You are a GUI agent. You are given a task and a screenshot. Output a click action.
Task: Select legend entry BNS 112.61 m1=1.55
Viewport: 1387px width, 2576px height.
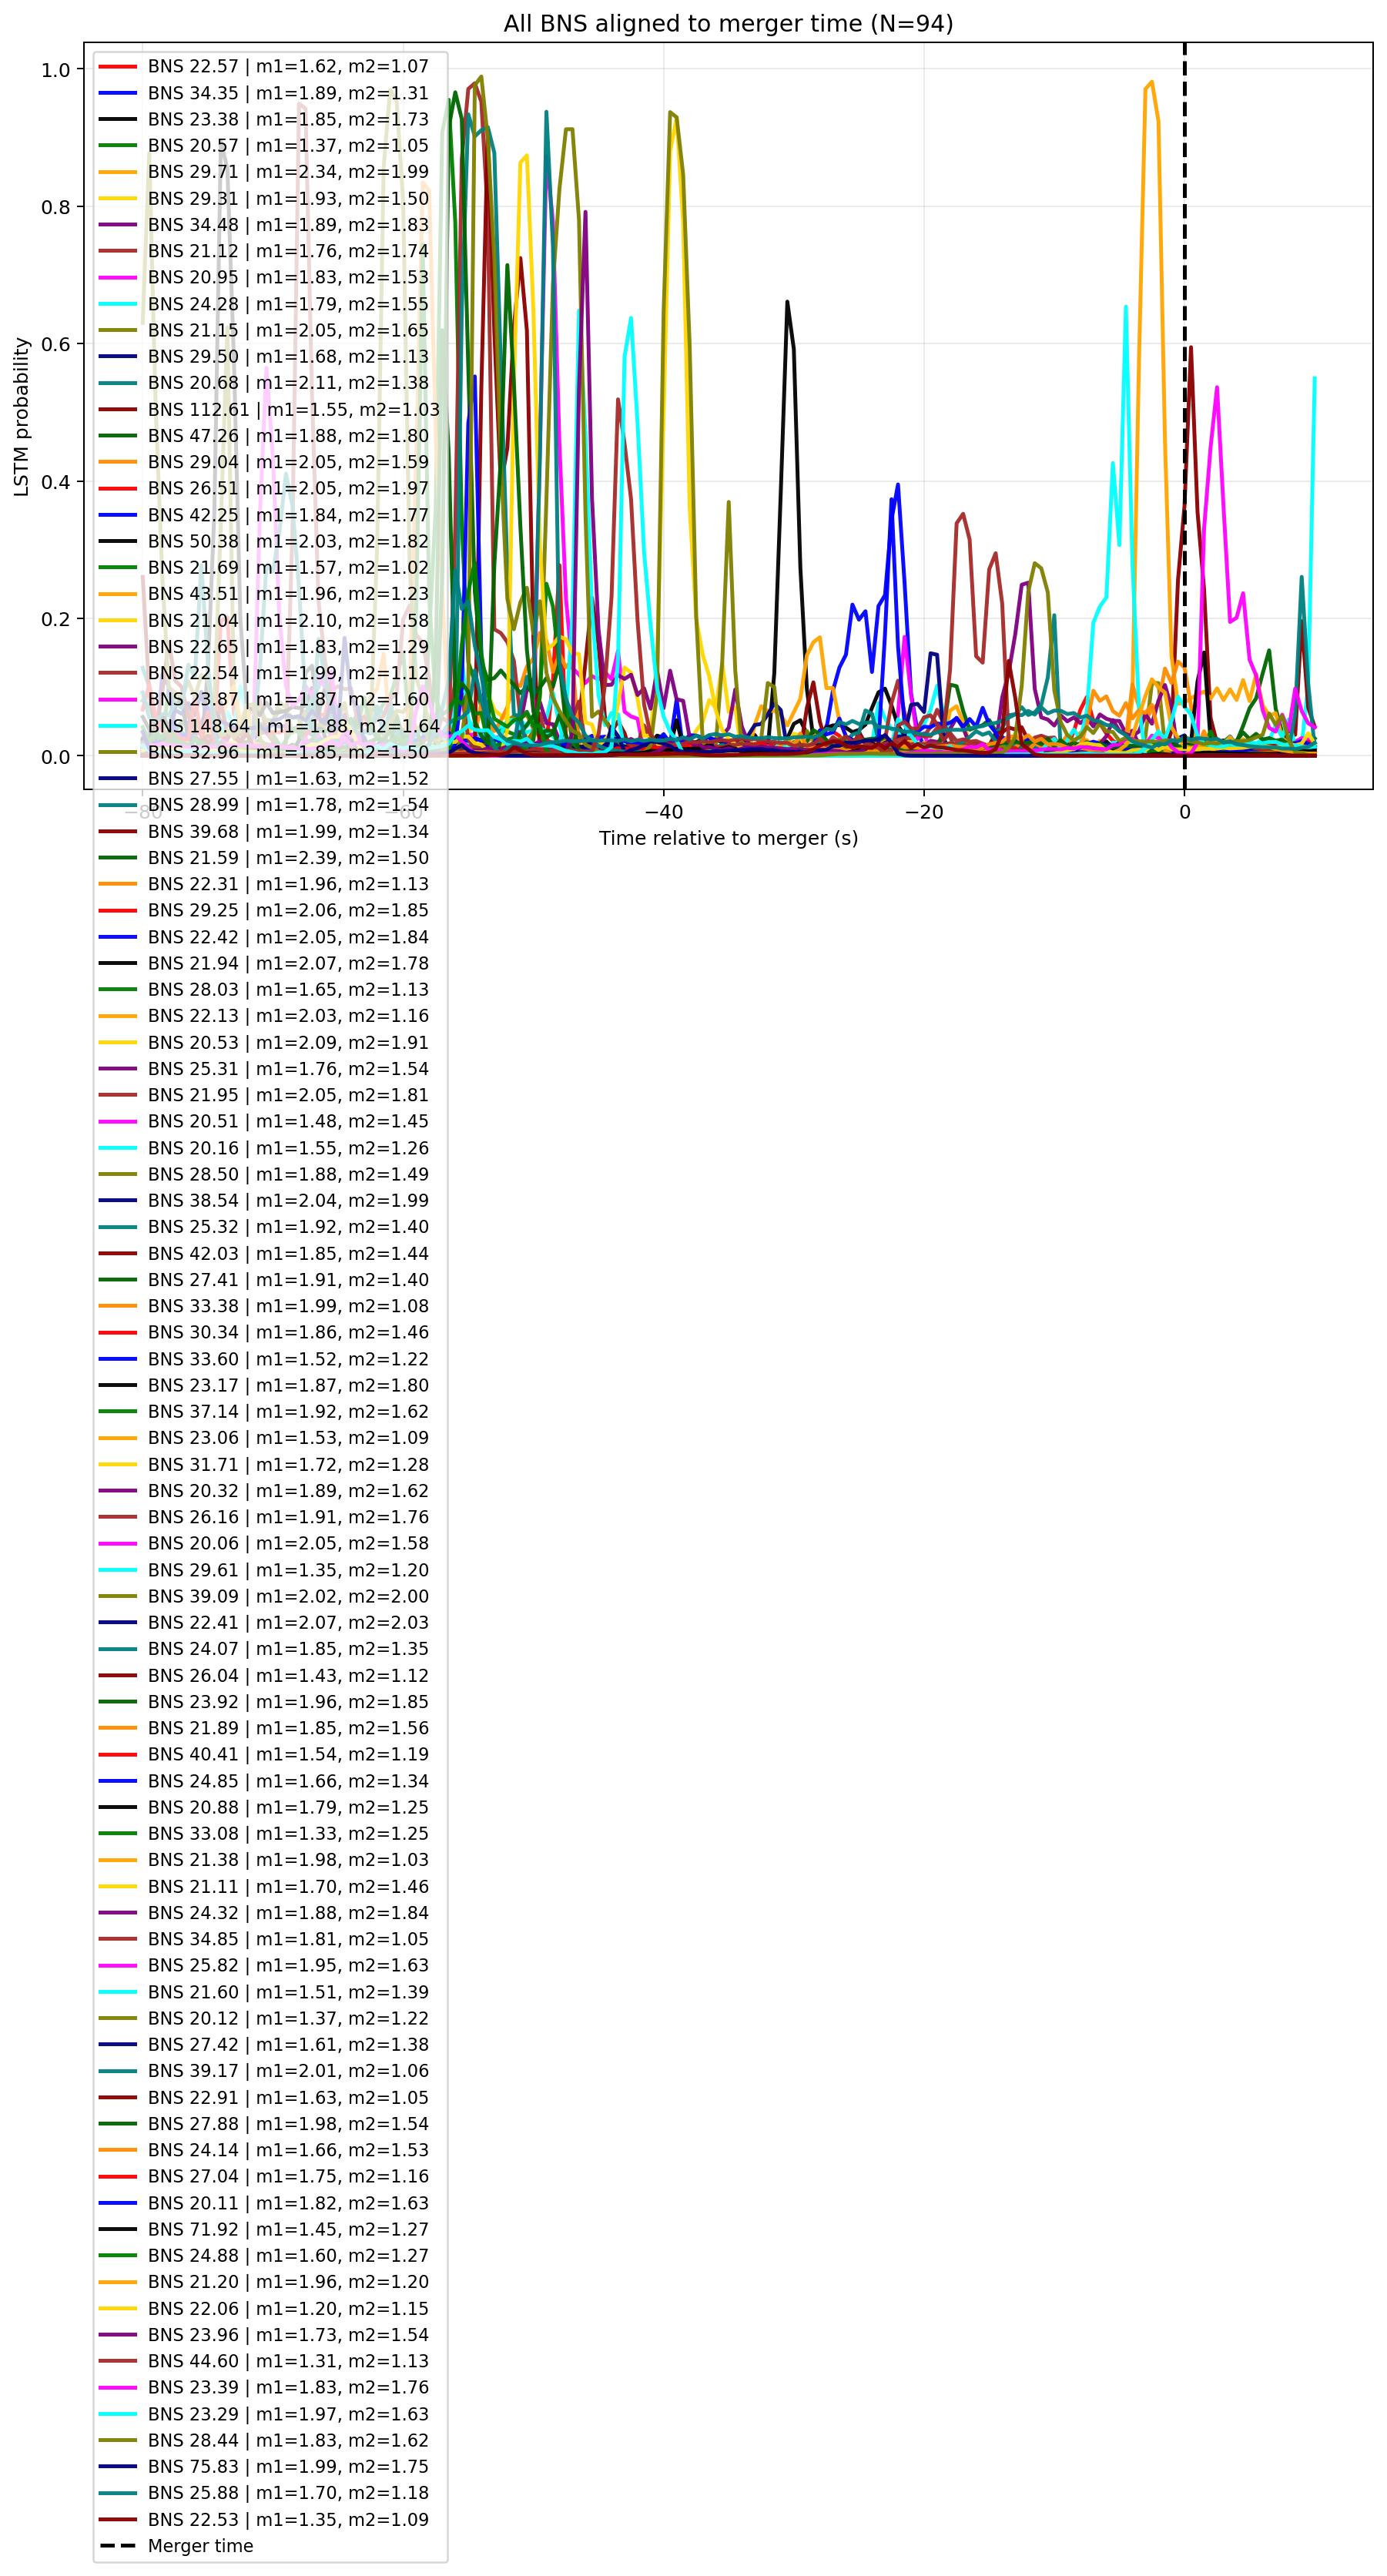coord(269,409)
